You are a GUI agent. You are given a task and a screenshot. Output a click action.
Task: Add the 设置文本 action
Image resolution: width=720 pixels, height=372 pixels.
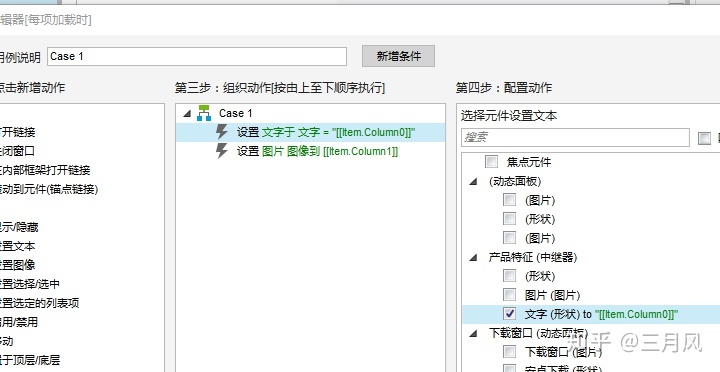[x=17, y=246]
